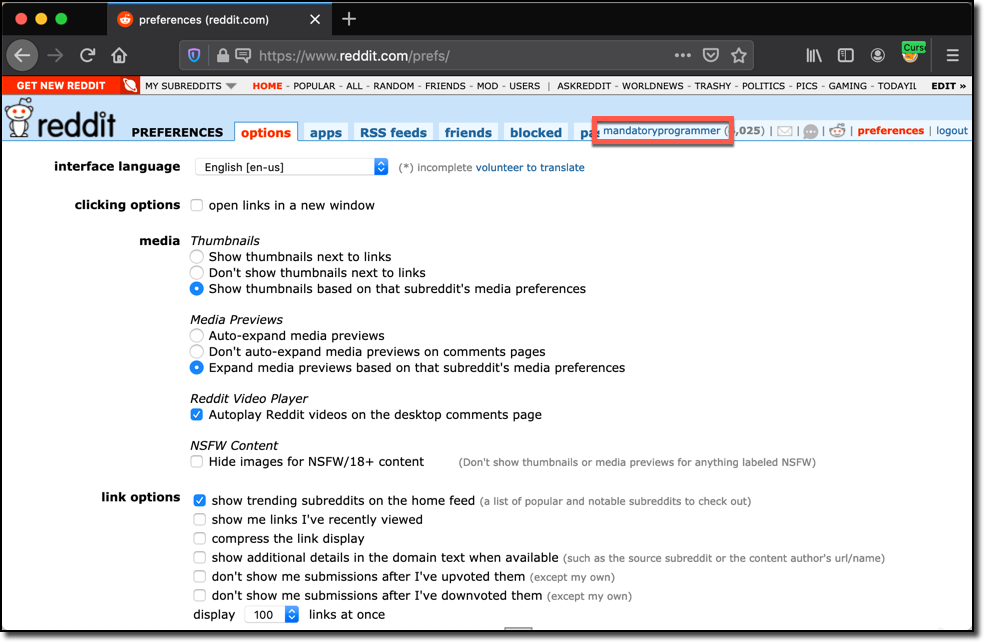Image resolution: width=984 pixels, height=642 pixels.
Task: Open the mandatoryprogrammer user profile link
Action: pos(661,131)
